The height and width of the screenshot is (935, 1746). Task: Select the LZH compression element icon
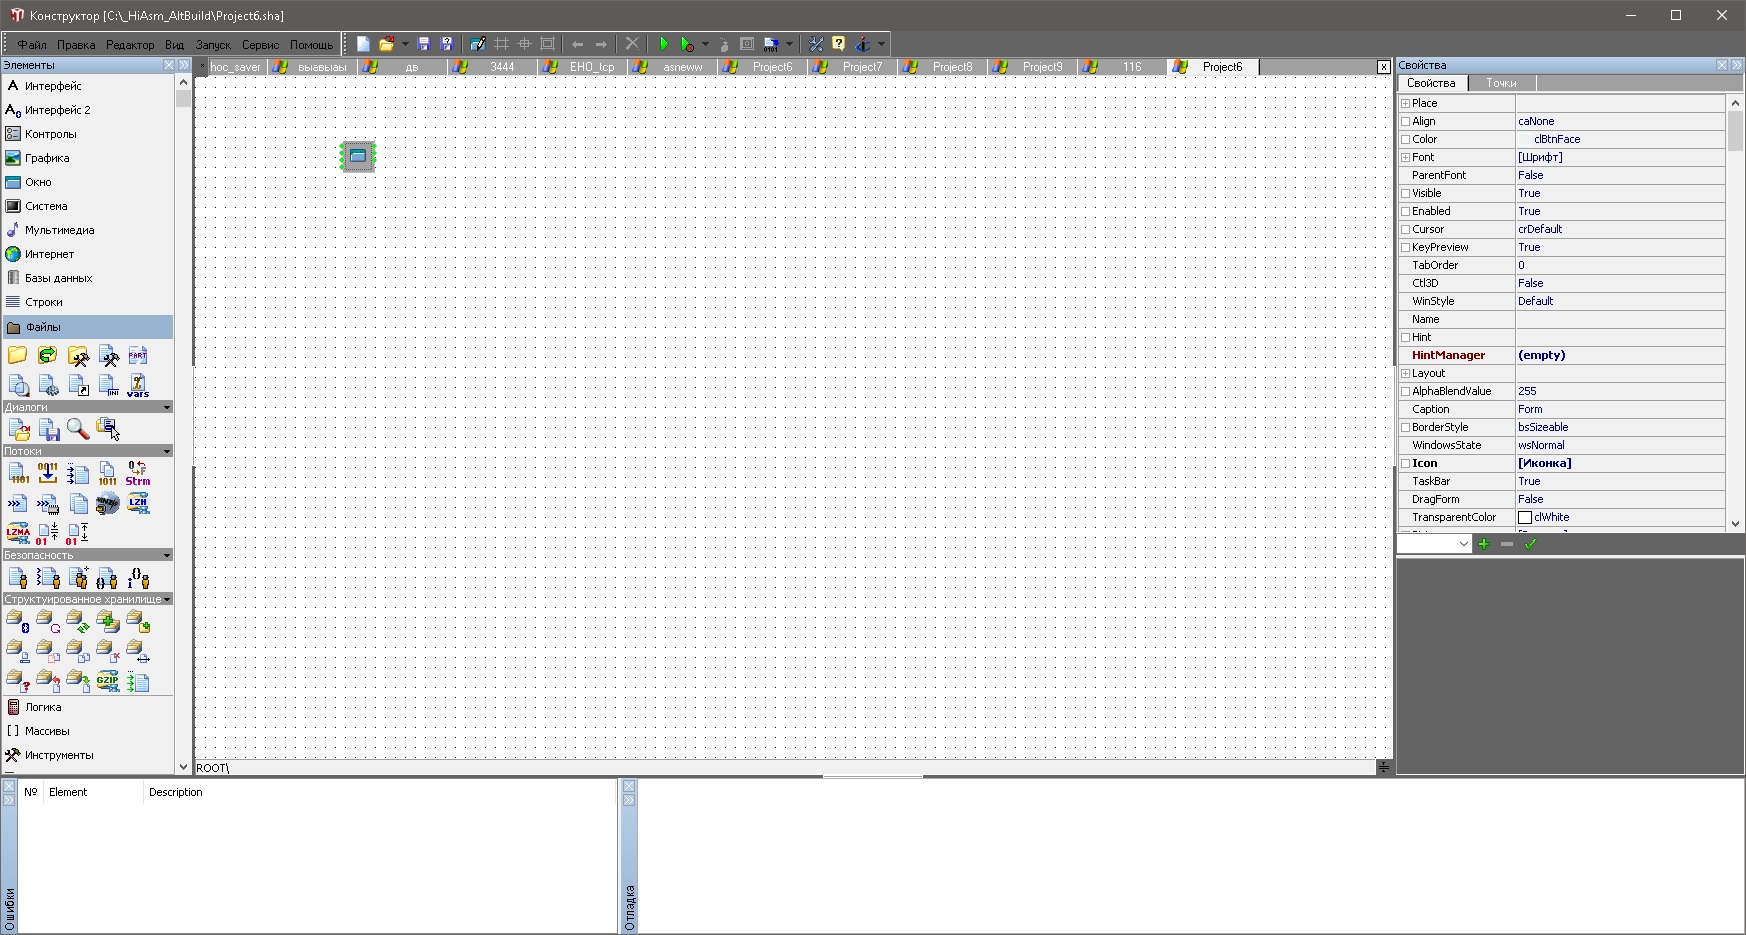tap(138, 503)
